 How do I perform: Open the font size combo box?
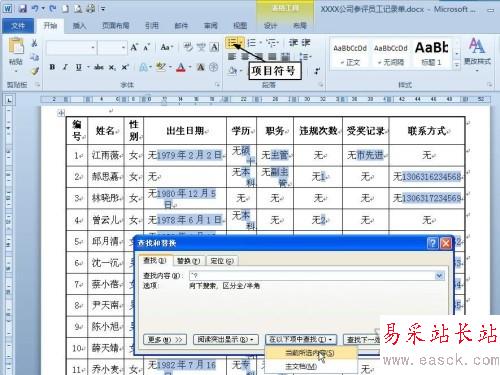pos(113,48)
